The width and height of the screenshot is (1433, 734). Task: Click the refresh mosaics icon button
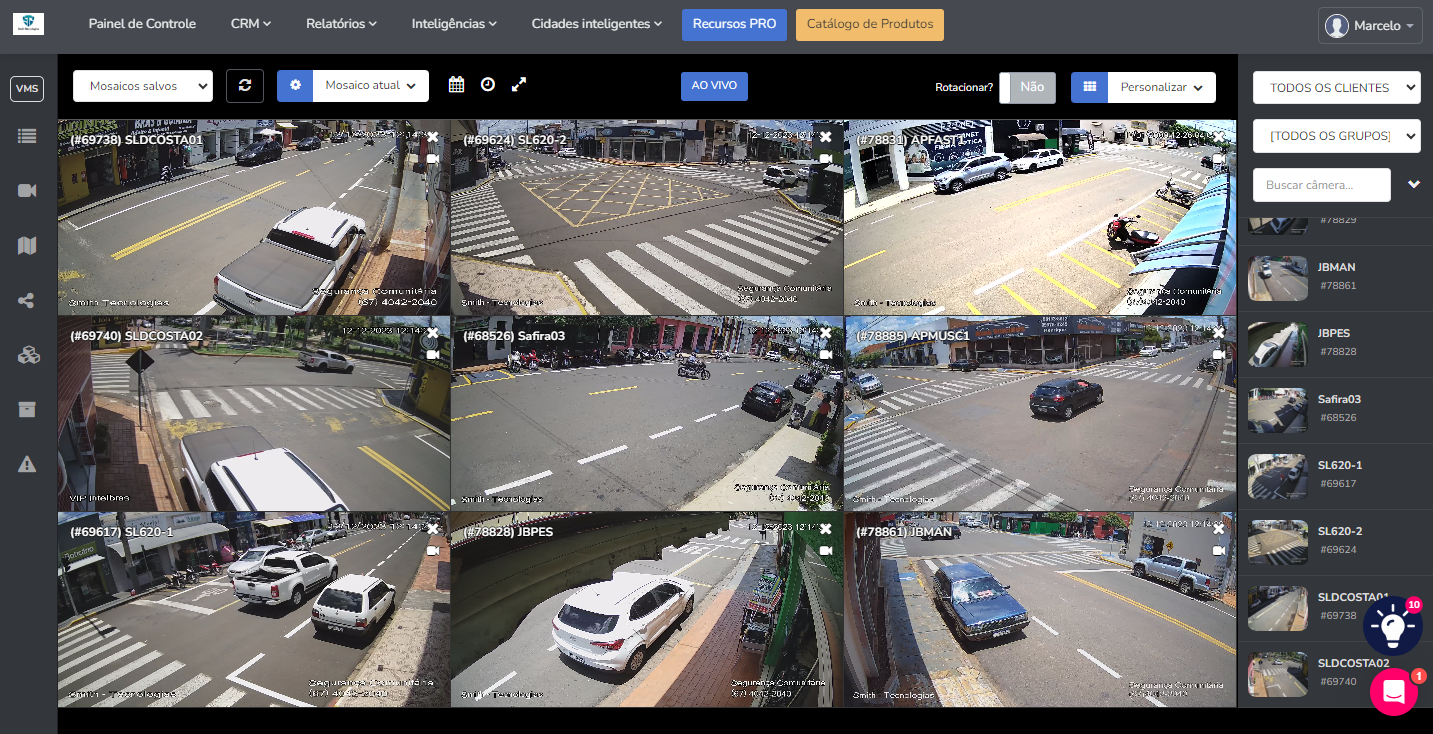click(245, 86)
